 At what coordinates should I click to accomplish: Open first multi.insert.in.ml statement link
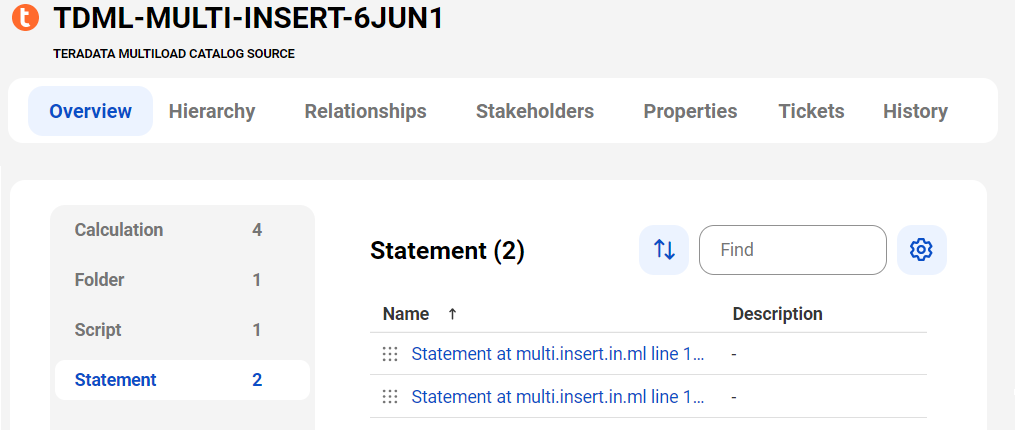pos(558,354)
